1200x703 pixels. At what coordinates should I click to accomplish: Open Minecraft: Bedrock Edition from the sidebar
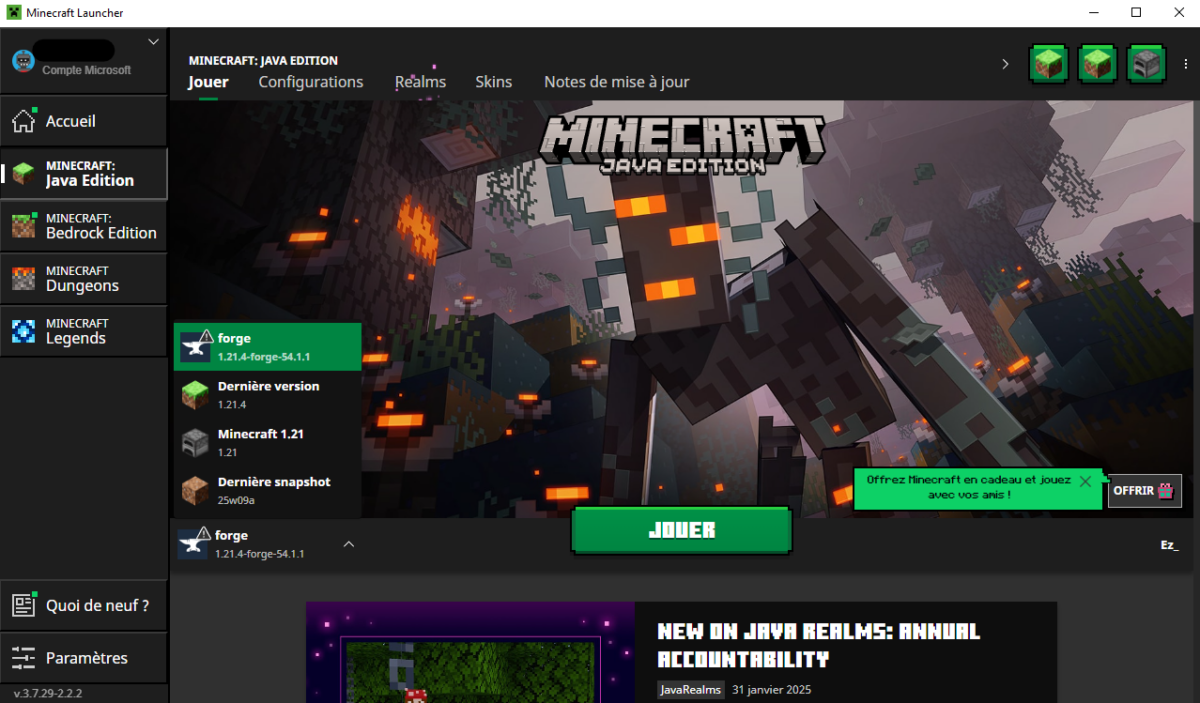84,226
